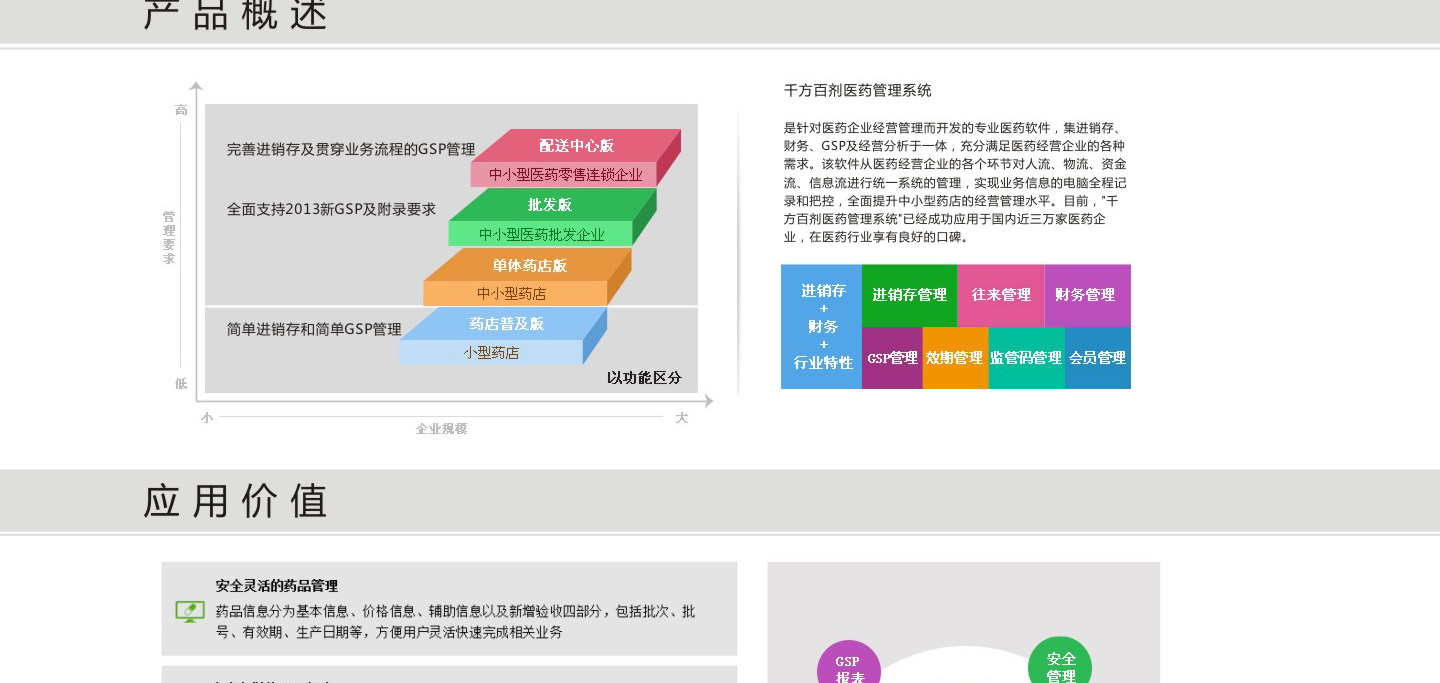This screenshot has width=1440, height=683.
Task: Click the 小 label on horizontal axis
Action: [x=207, y=418]
